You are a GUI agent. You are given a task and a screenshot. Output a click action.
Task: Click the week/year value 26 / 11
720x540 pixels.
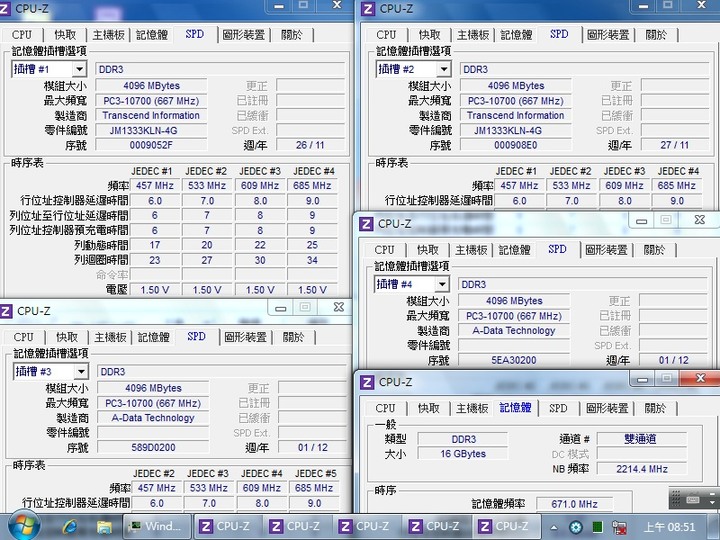coord(310,145)
